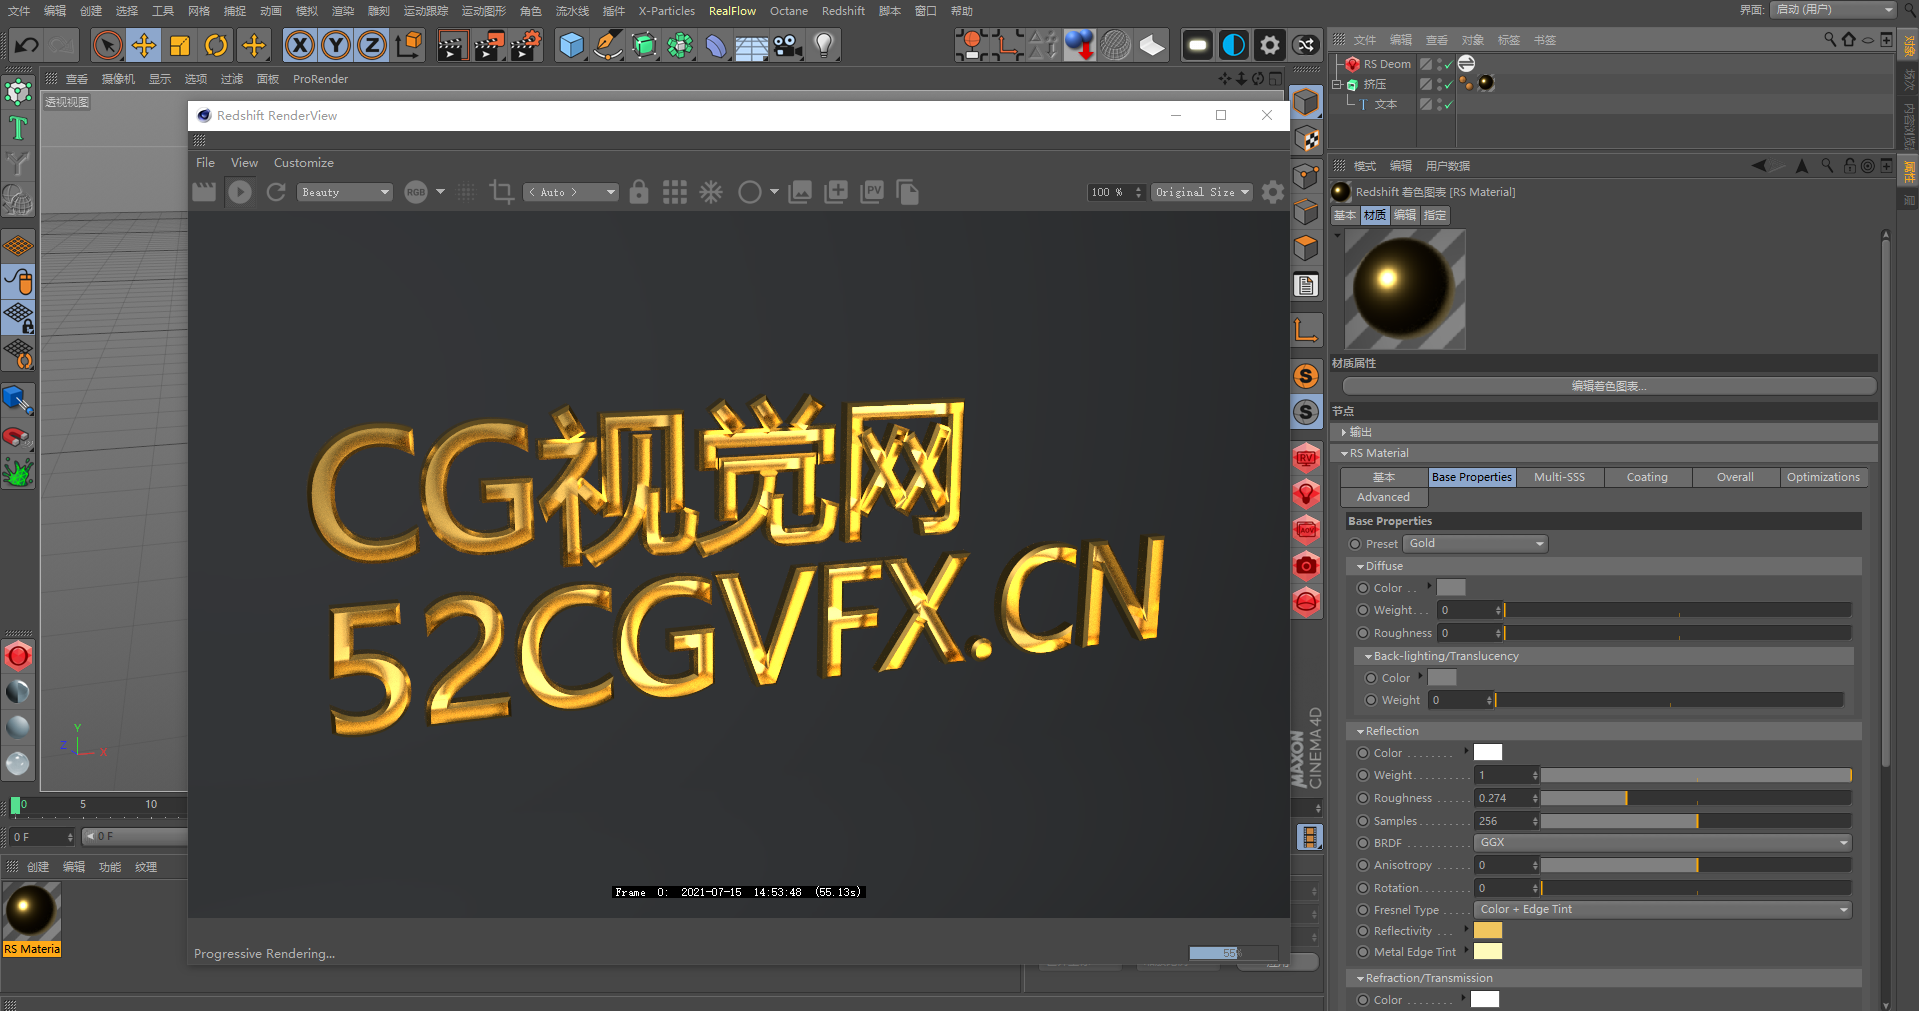Select the Move tool in the main toolbar
1919x1011 pixels.
144,45
